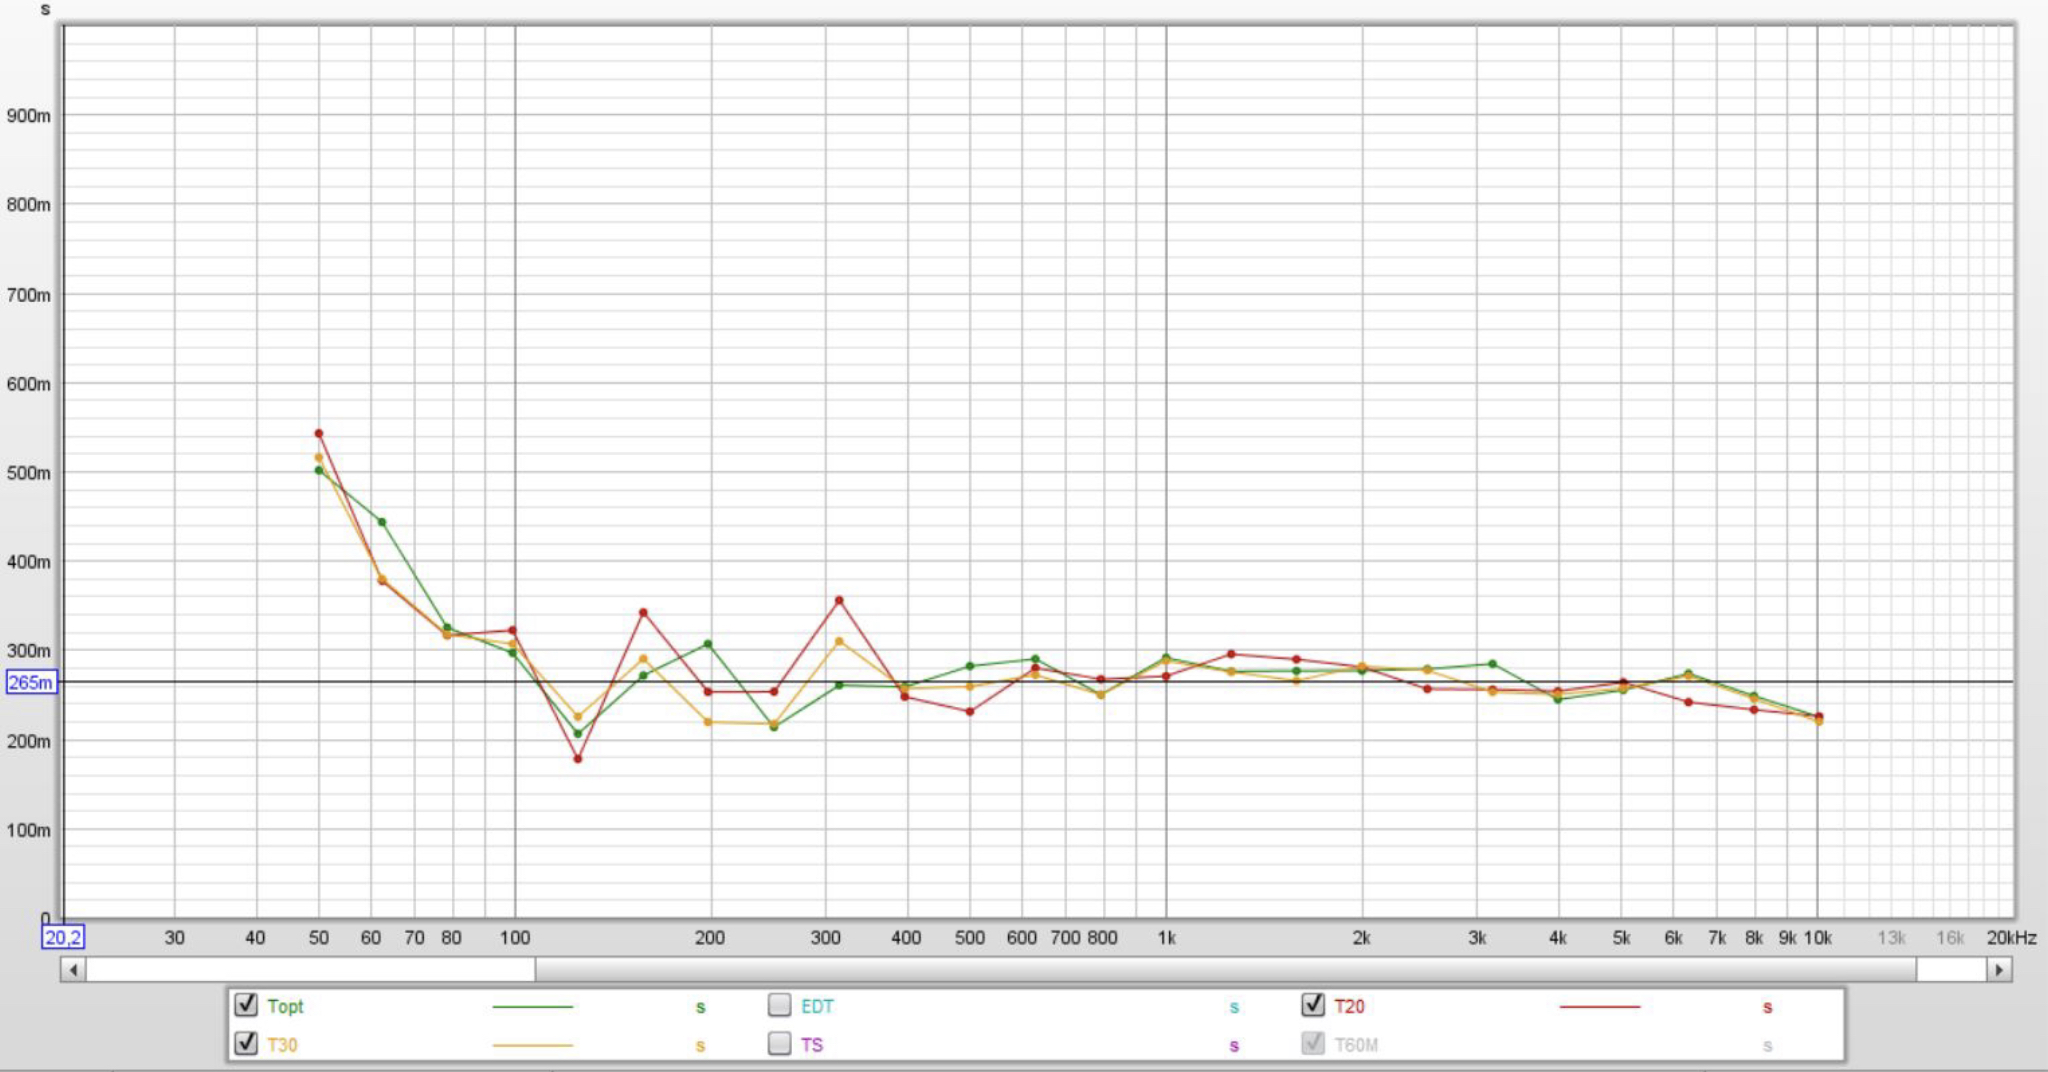The image size is (2048, 1072).
Task: Click the EDT legend label
Action: (817, 1006)
